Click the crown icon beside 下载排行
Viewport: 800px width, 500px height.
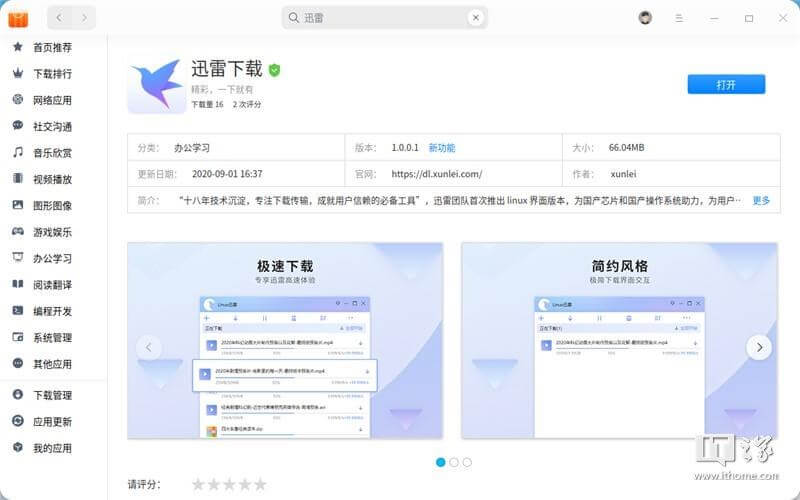(18, 73)
